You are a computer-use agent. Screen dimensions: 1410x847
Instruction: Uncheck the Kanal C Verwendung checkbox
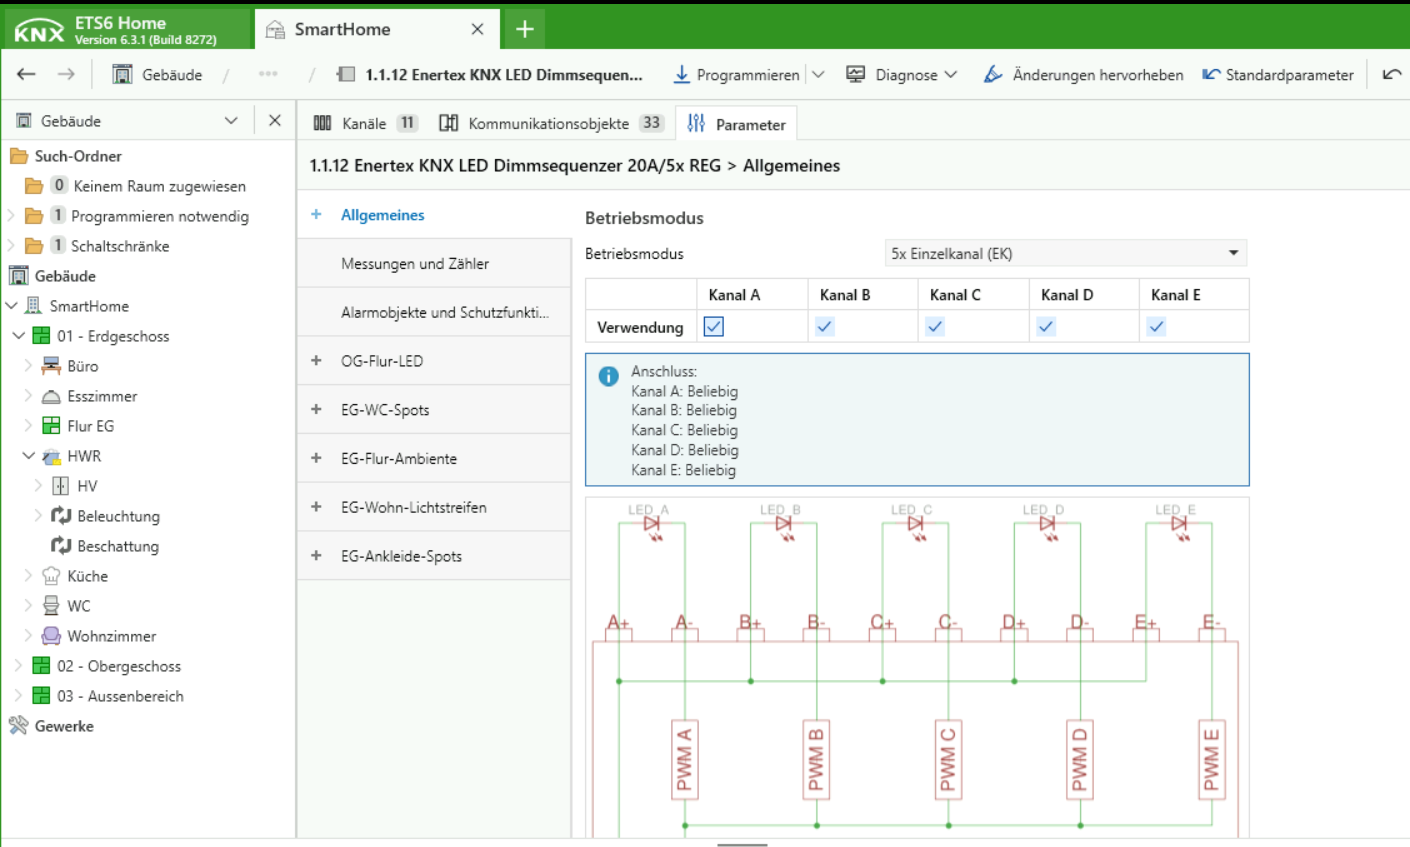(x=935, y=326)
